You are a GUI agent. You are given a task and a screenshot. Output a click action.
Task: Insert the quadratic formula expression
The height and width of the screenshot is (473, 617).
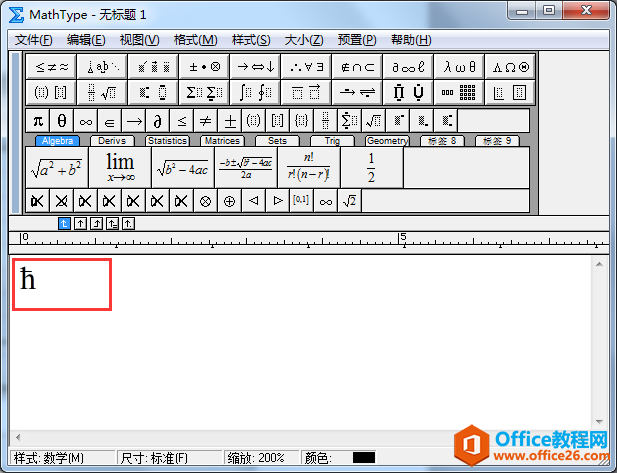246,168
